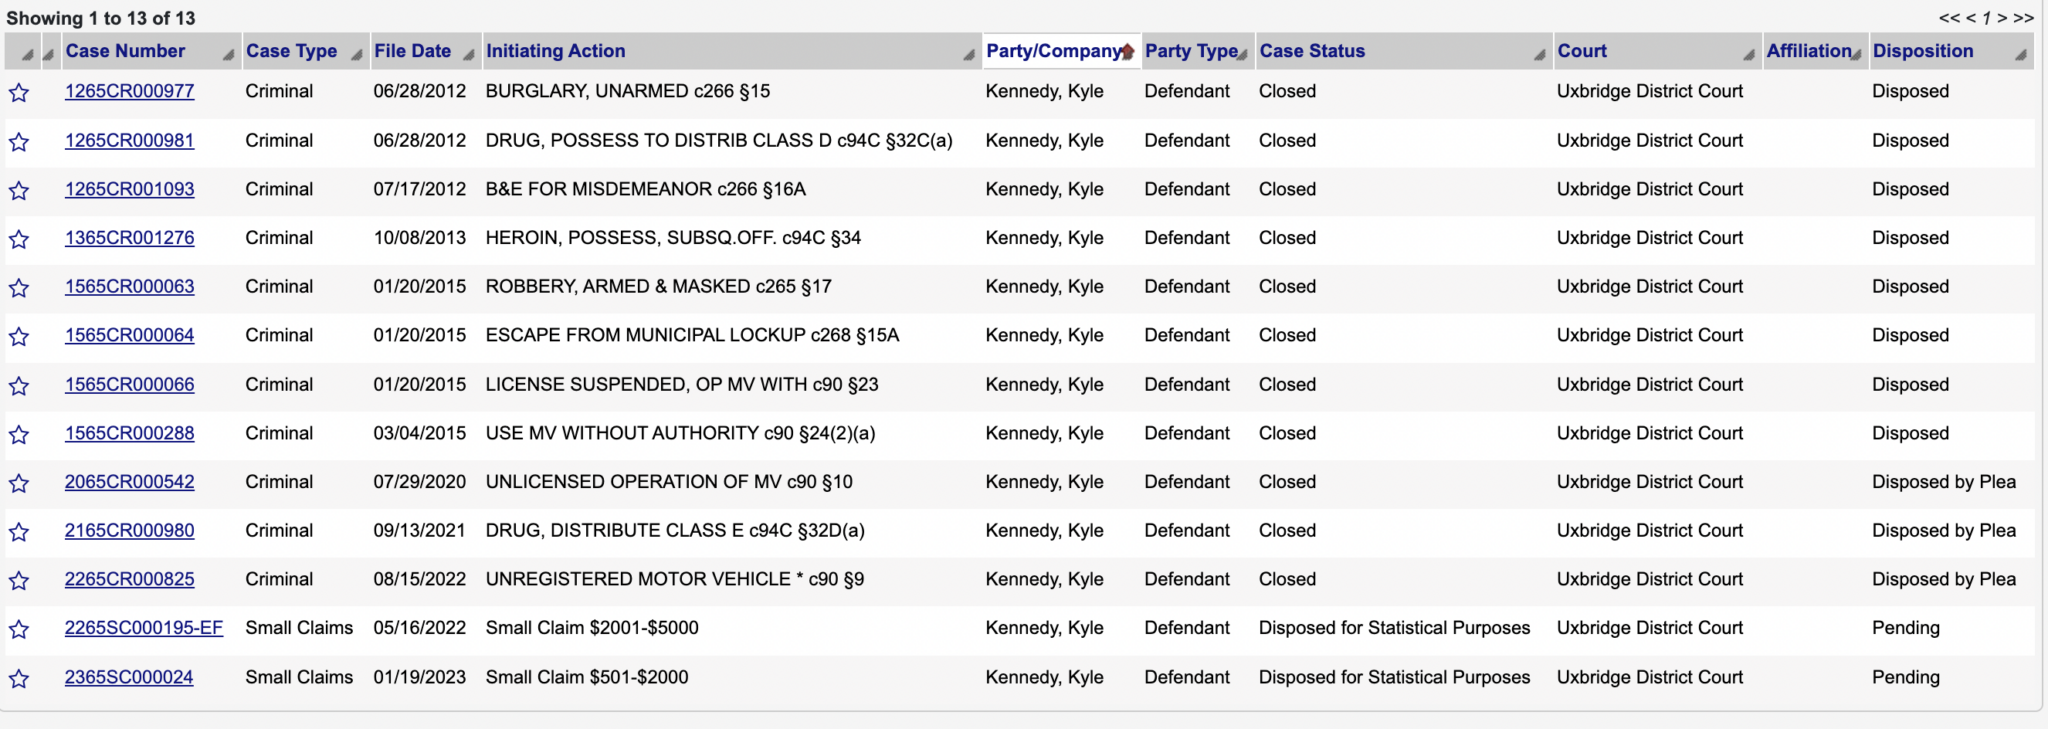The image size is (2048, 729).
Task: Mark case 1565CR000063 robbery row with star
Action: tap(19, 288)
